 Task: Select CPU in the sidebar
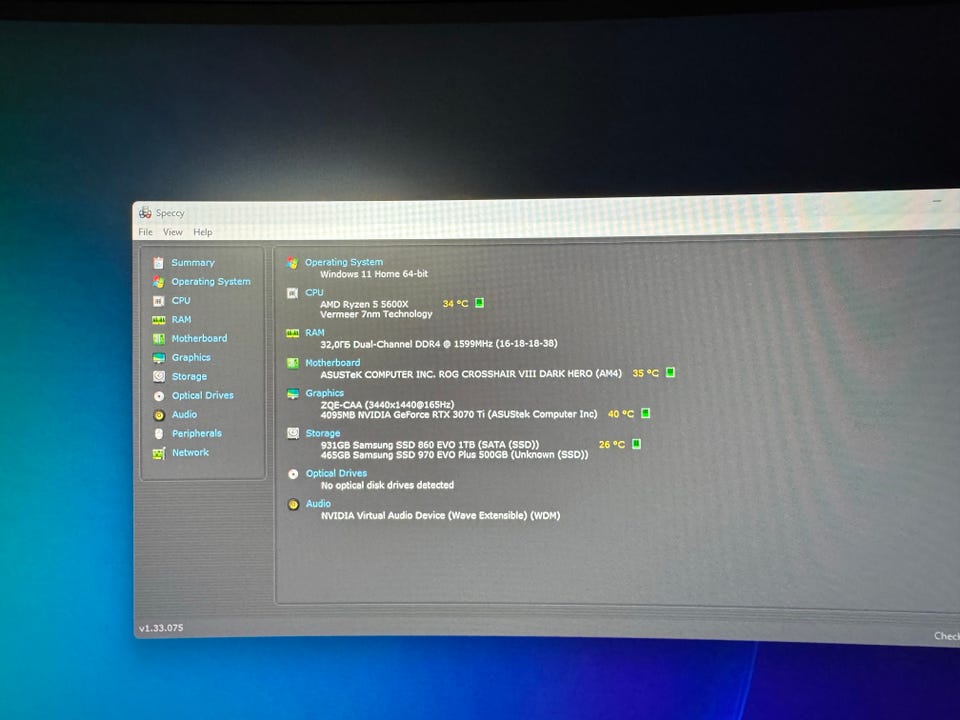coord(181,301)
